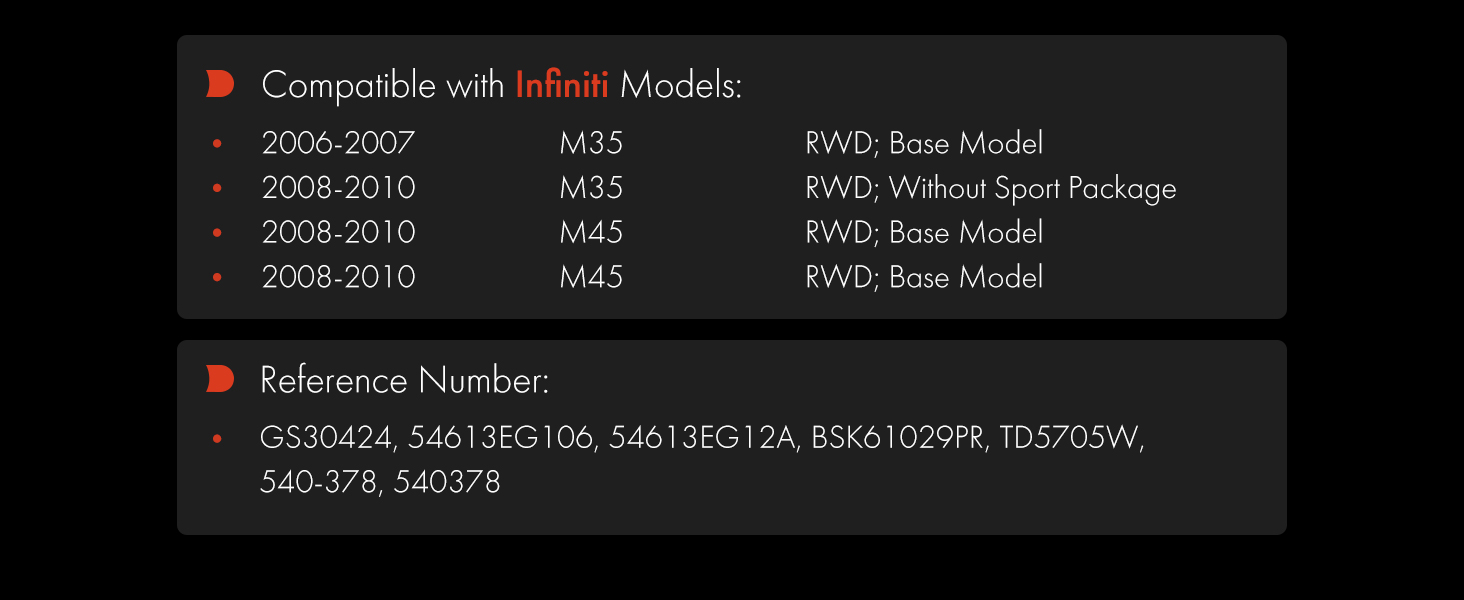Select the red Infiniti word in heading
This screenshot has height=600, width=1464.
(562, 85)
